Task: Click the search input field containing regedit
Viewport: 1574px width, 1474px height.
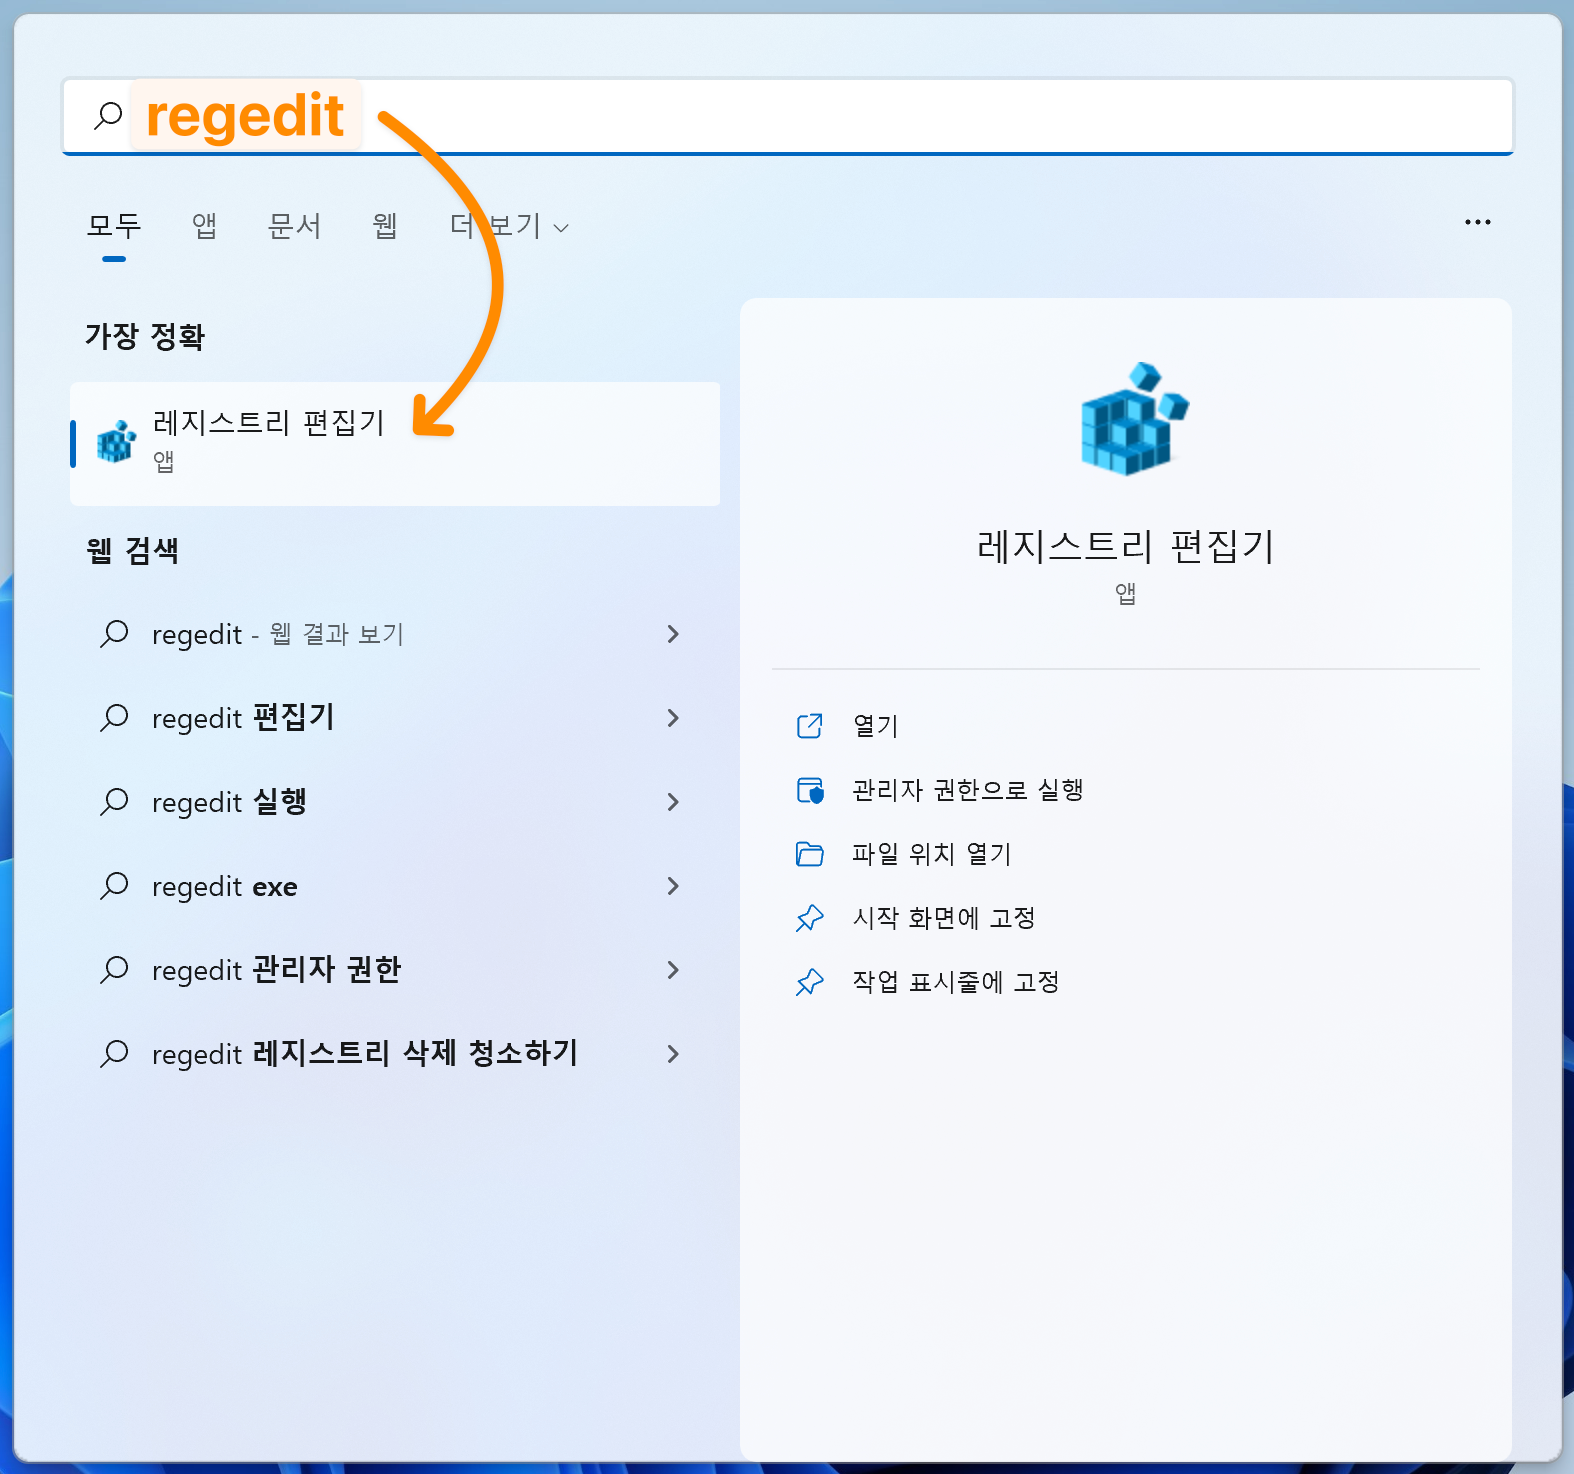Action: pos(788,116)
